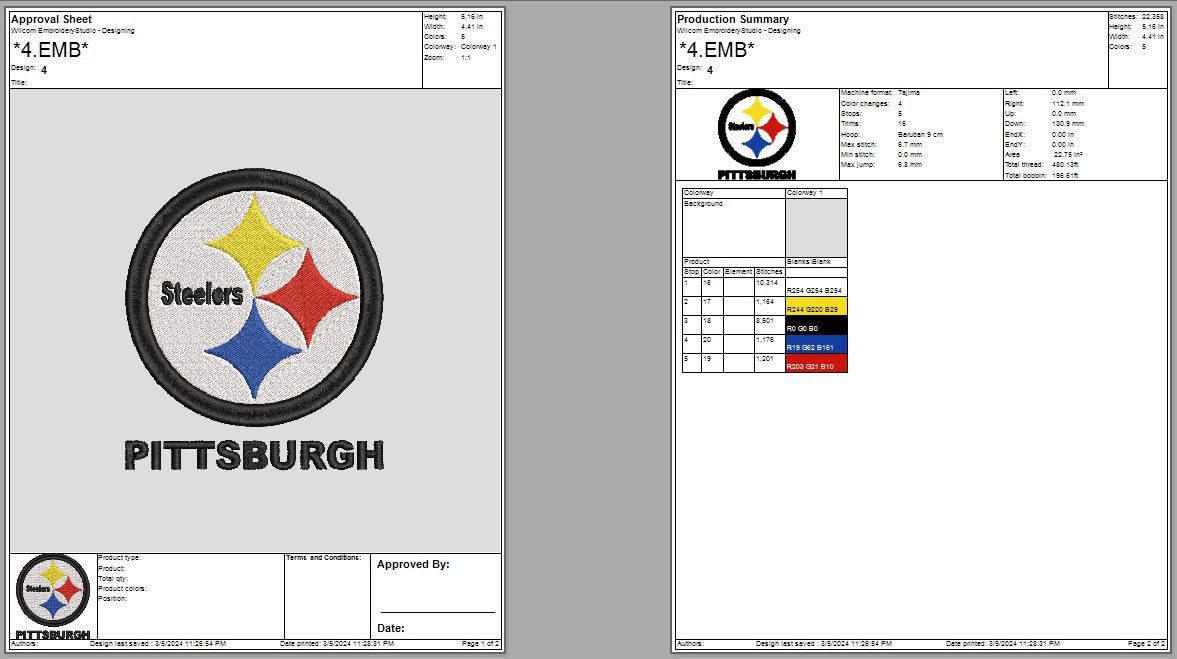Click the large Steelers embroidery design preview
The height and width of the screenshot is (659, 1177).
click(255, 295)
